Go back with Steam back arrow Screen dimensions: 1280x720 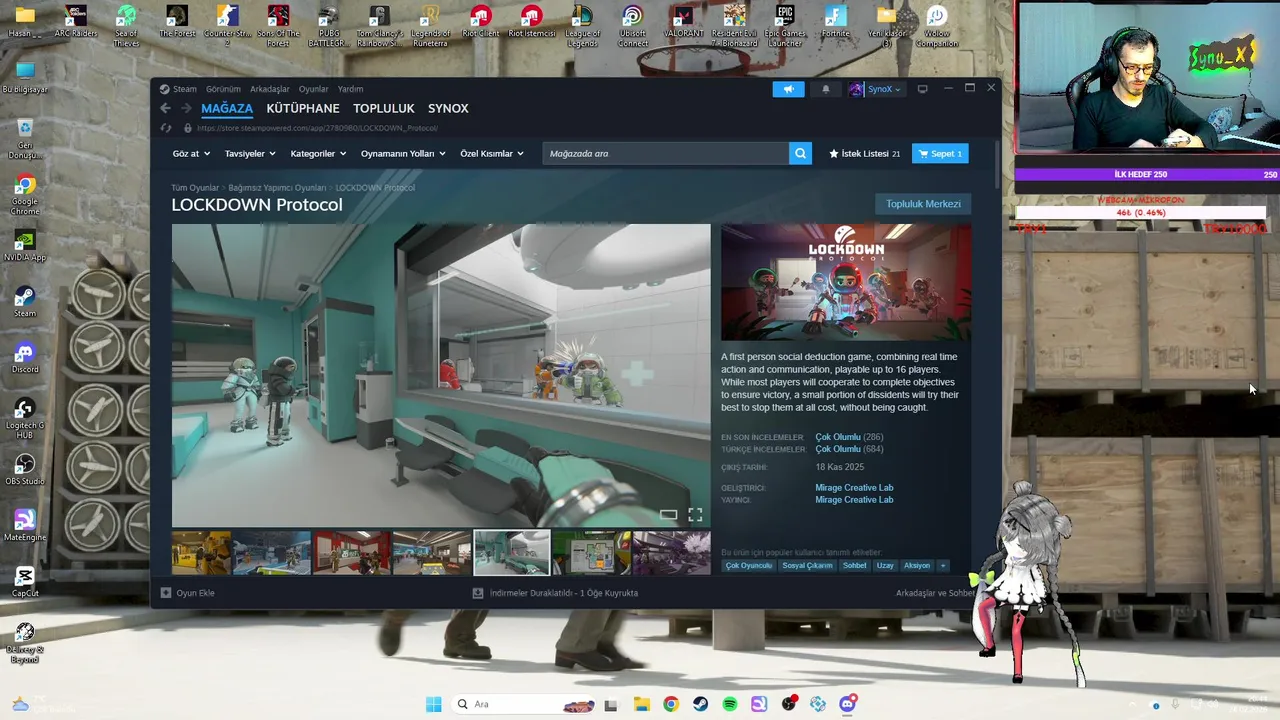click(x=166, y=108)
